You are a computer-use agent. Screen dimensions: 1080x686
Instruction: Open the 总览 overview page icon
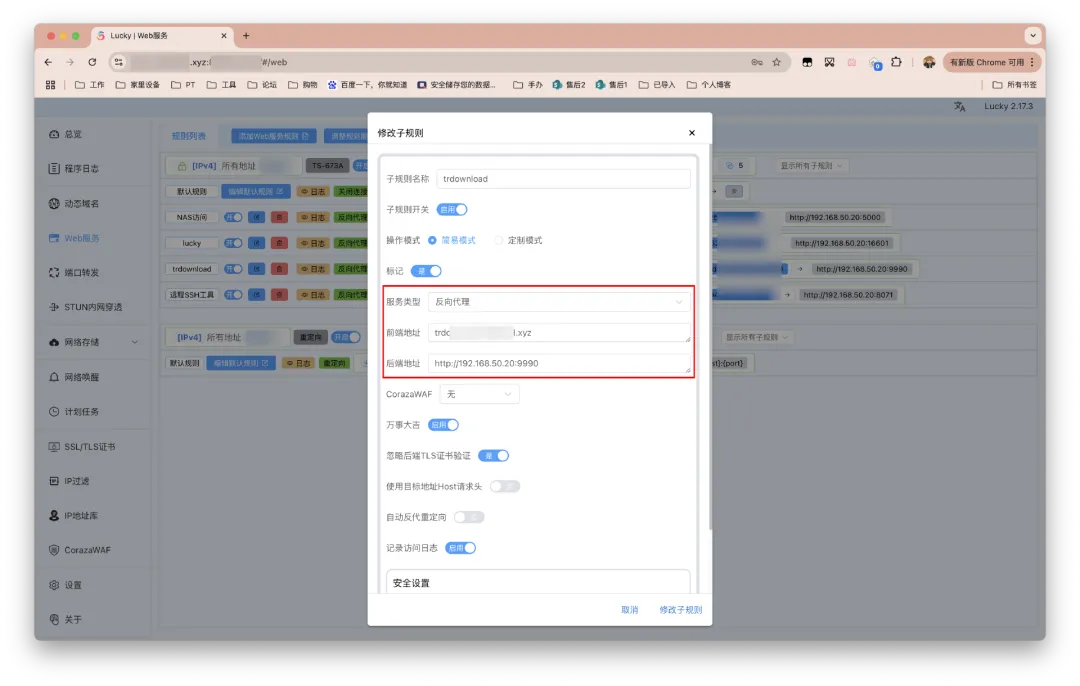[55, 134]
